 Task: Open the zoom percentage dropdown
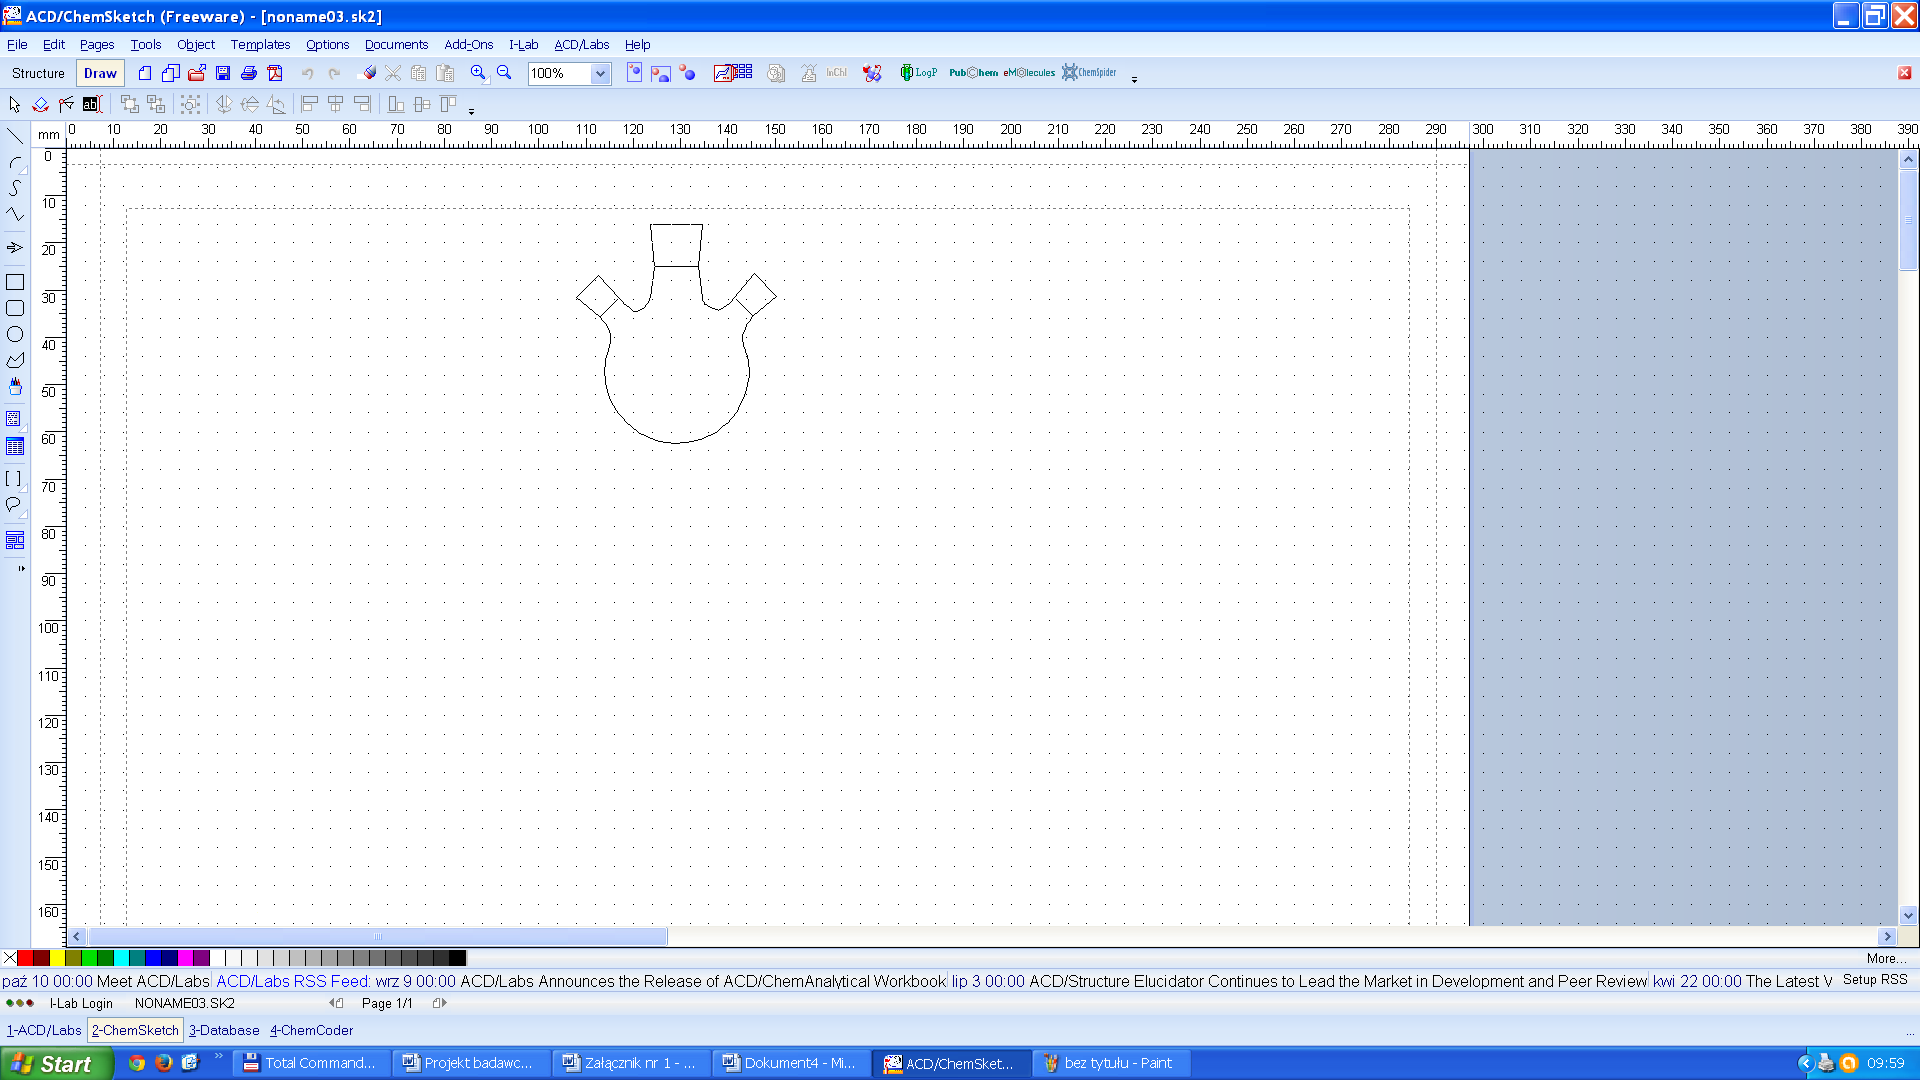pyautogui.click(x=600, y=73)
